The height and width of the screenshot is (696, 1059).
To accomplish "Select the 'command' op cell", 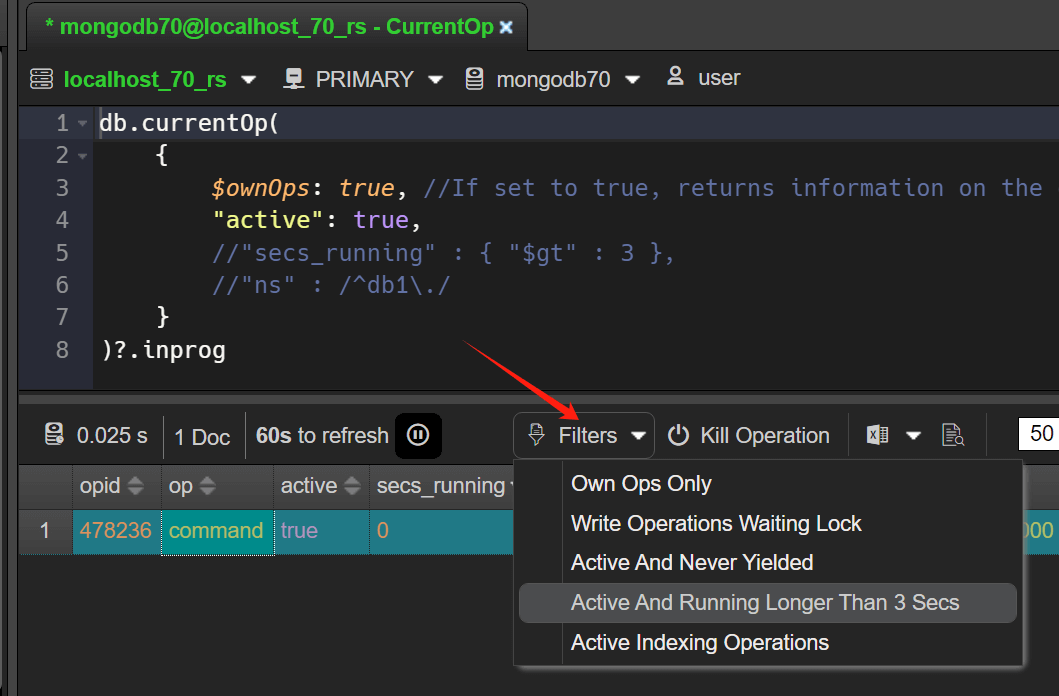I will tap(217, 531).
